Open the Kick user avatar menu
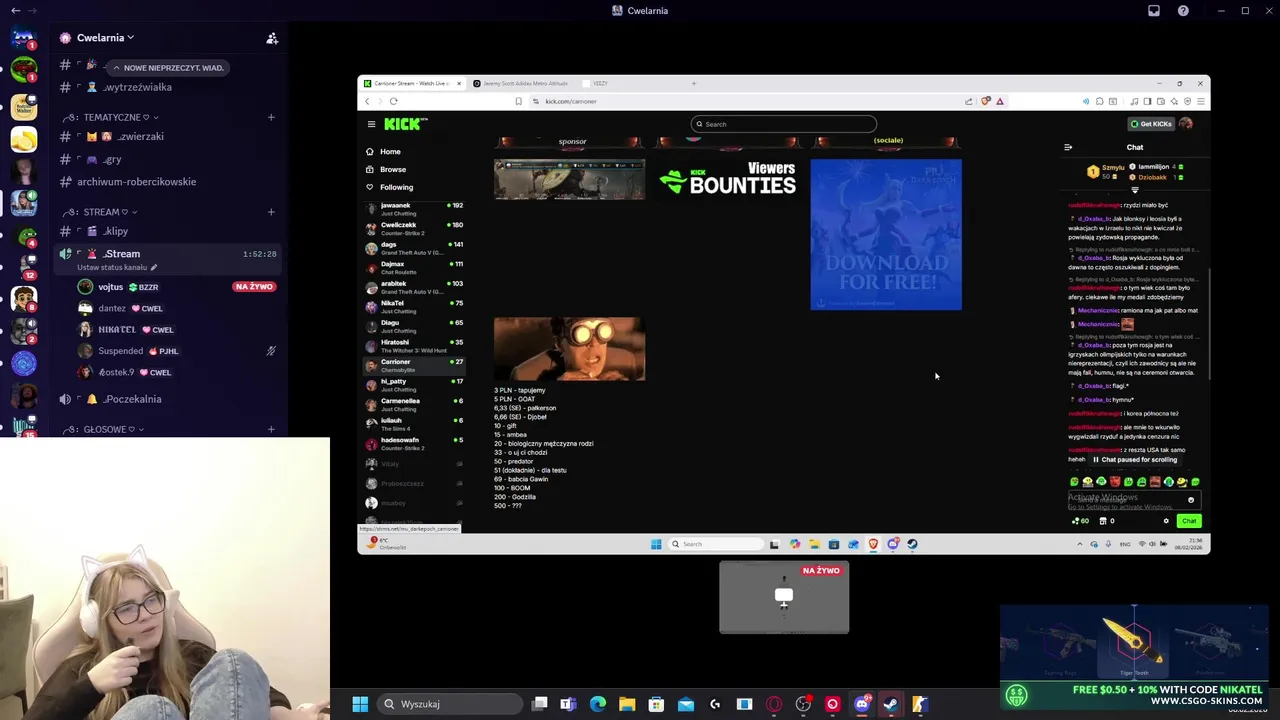The height and width of the screenshot is (720, 1280). click(x=1186, y=124)
